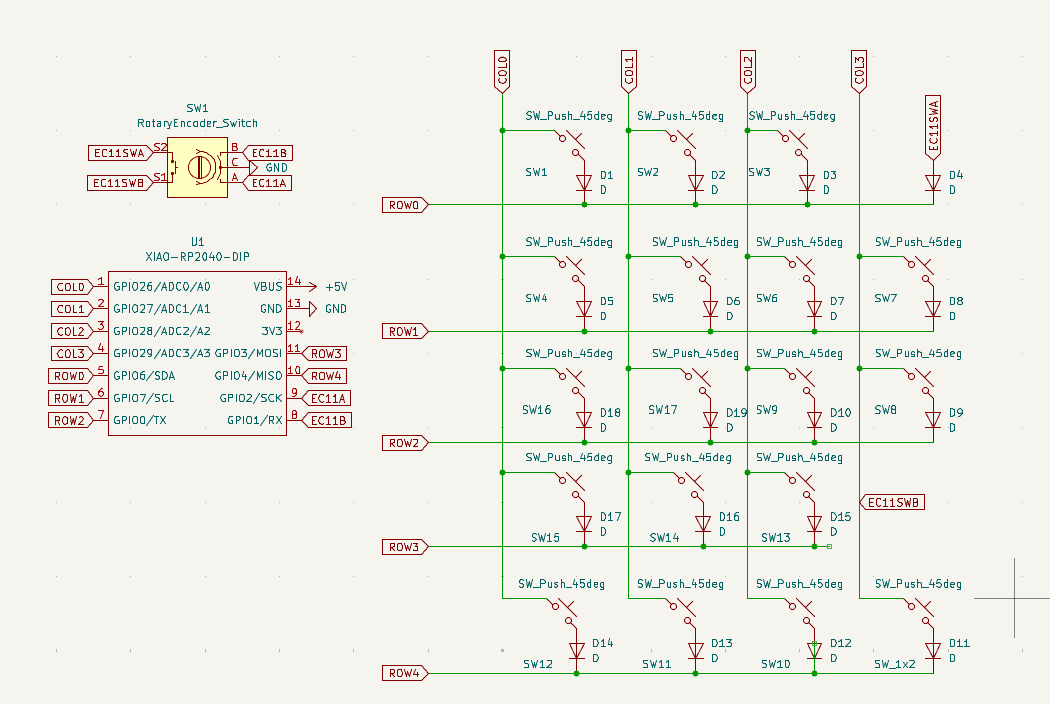
Task: Select diode D1 symbol
Action: 585,183
